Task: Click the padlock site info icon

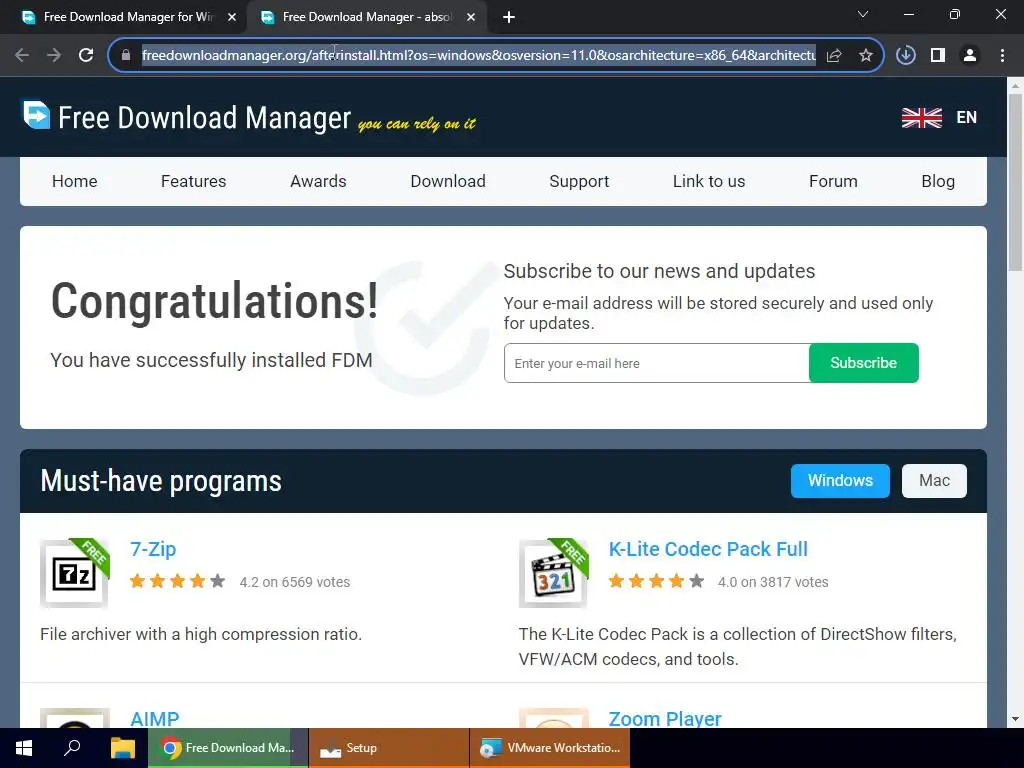Action: click(x=126, y=56)
